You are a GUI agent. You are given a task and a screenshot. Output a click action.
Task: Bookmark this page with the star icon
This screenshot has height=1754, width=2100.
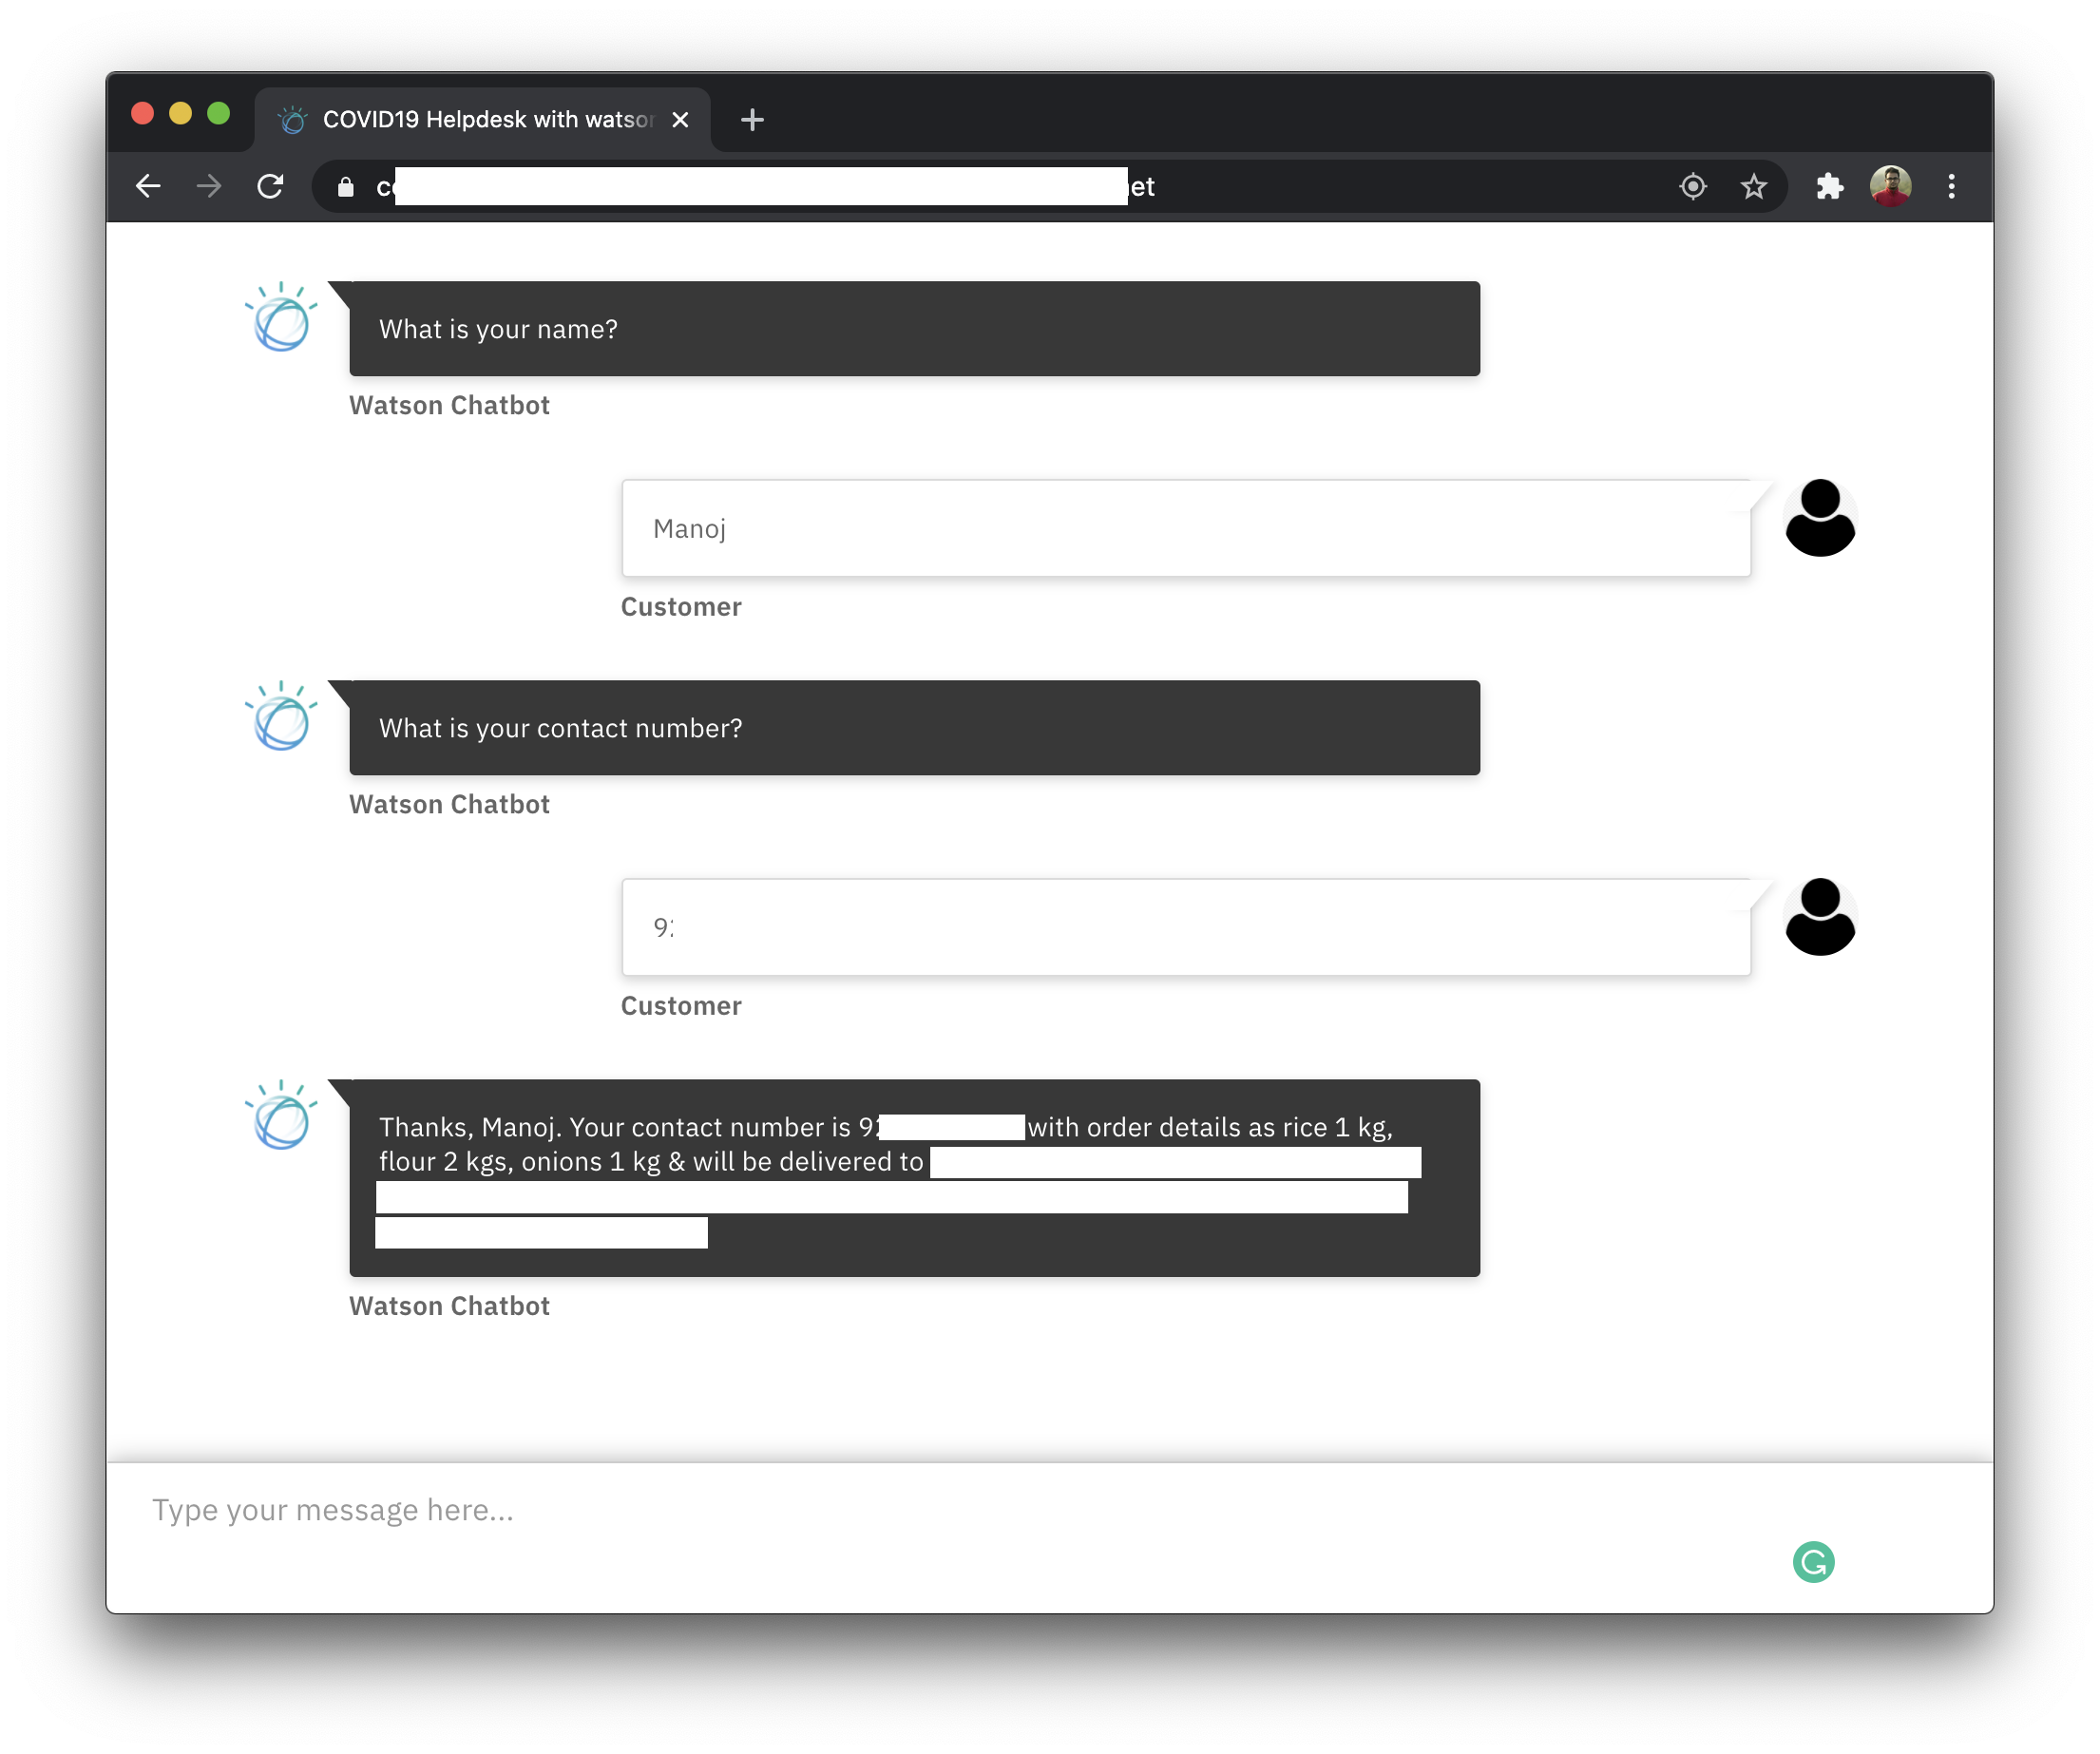point(1753,186)
